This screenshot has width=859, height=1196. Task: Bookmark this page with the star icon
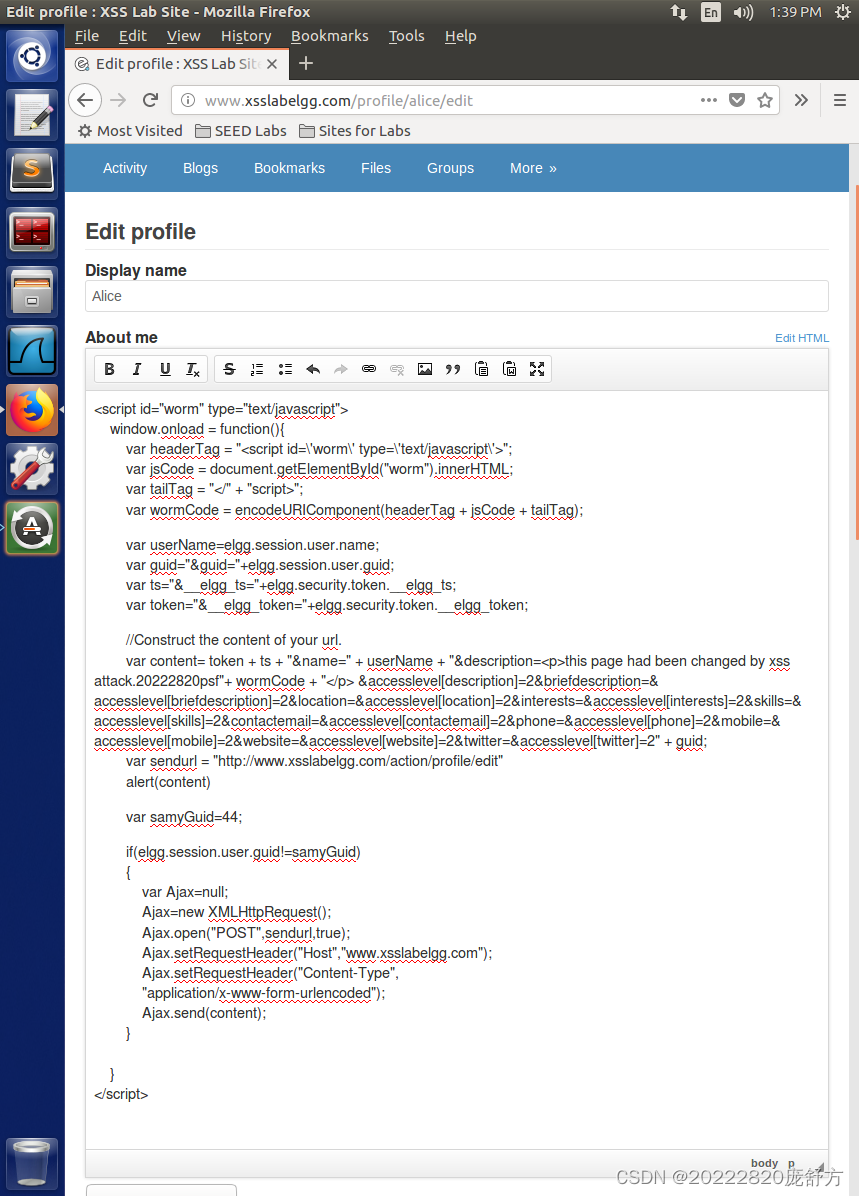[765, 100]
